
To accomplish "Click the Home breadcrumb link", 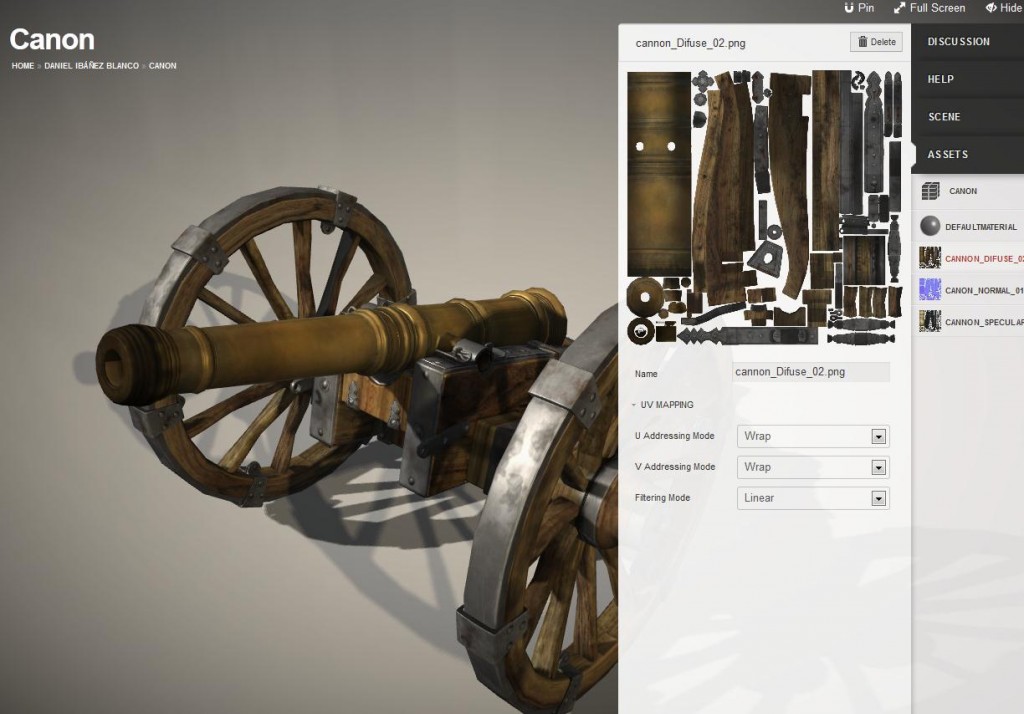I will point(23,66).
